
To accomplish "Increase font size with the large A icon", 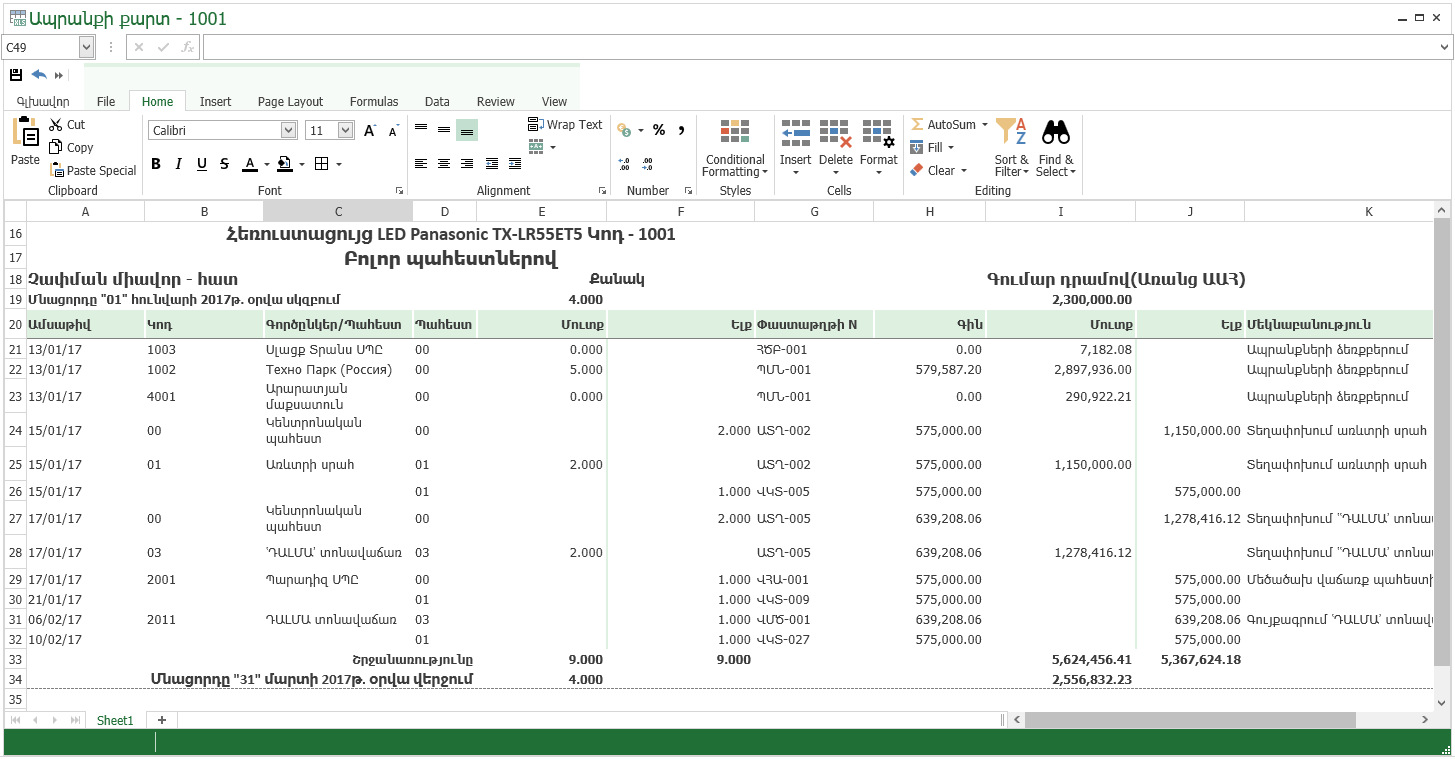I will [x=369, y=131].
